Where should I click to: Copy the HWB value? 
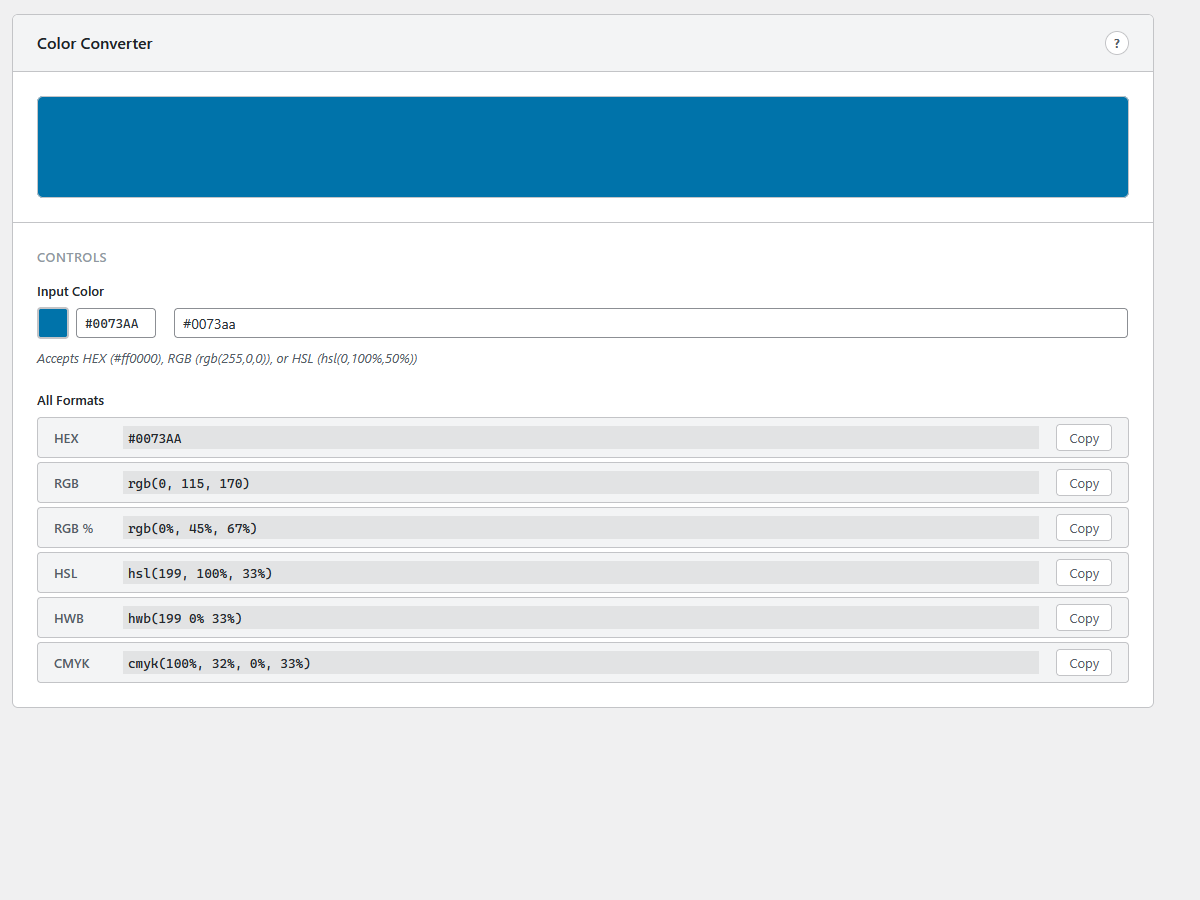1083,617
